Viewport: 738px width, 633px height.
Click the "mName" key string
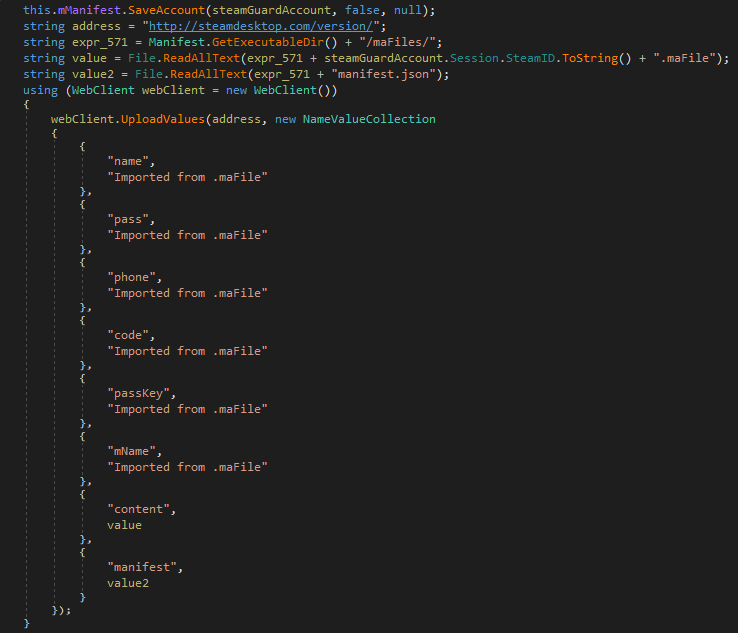click(x=131, y=451)
